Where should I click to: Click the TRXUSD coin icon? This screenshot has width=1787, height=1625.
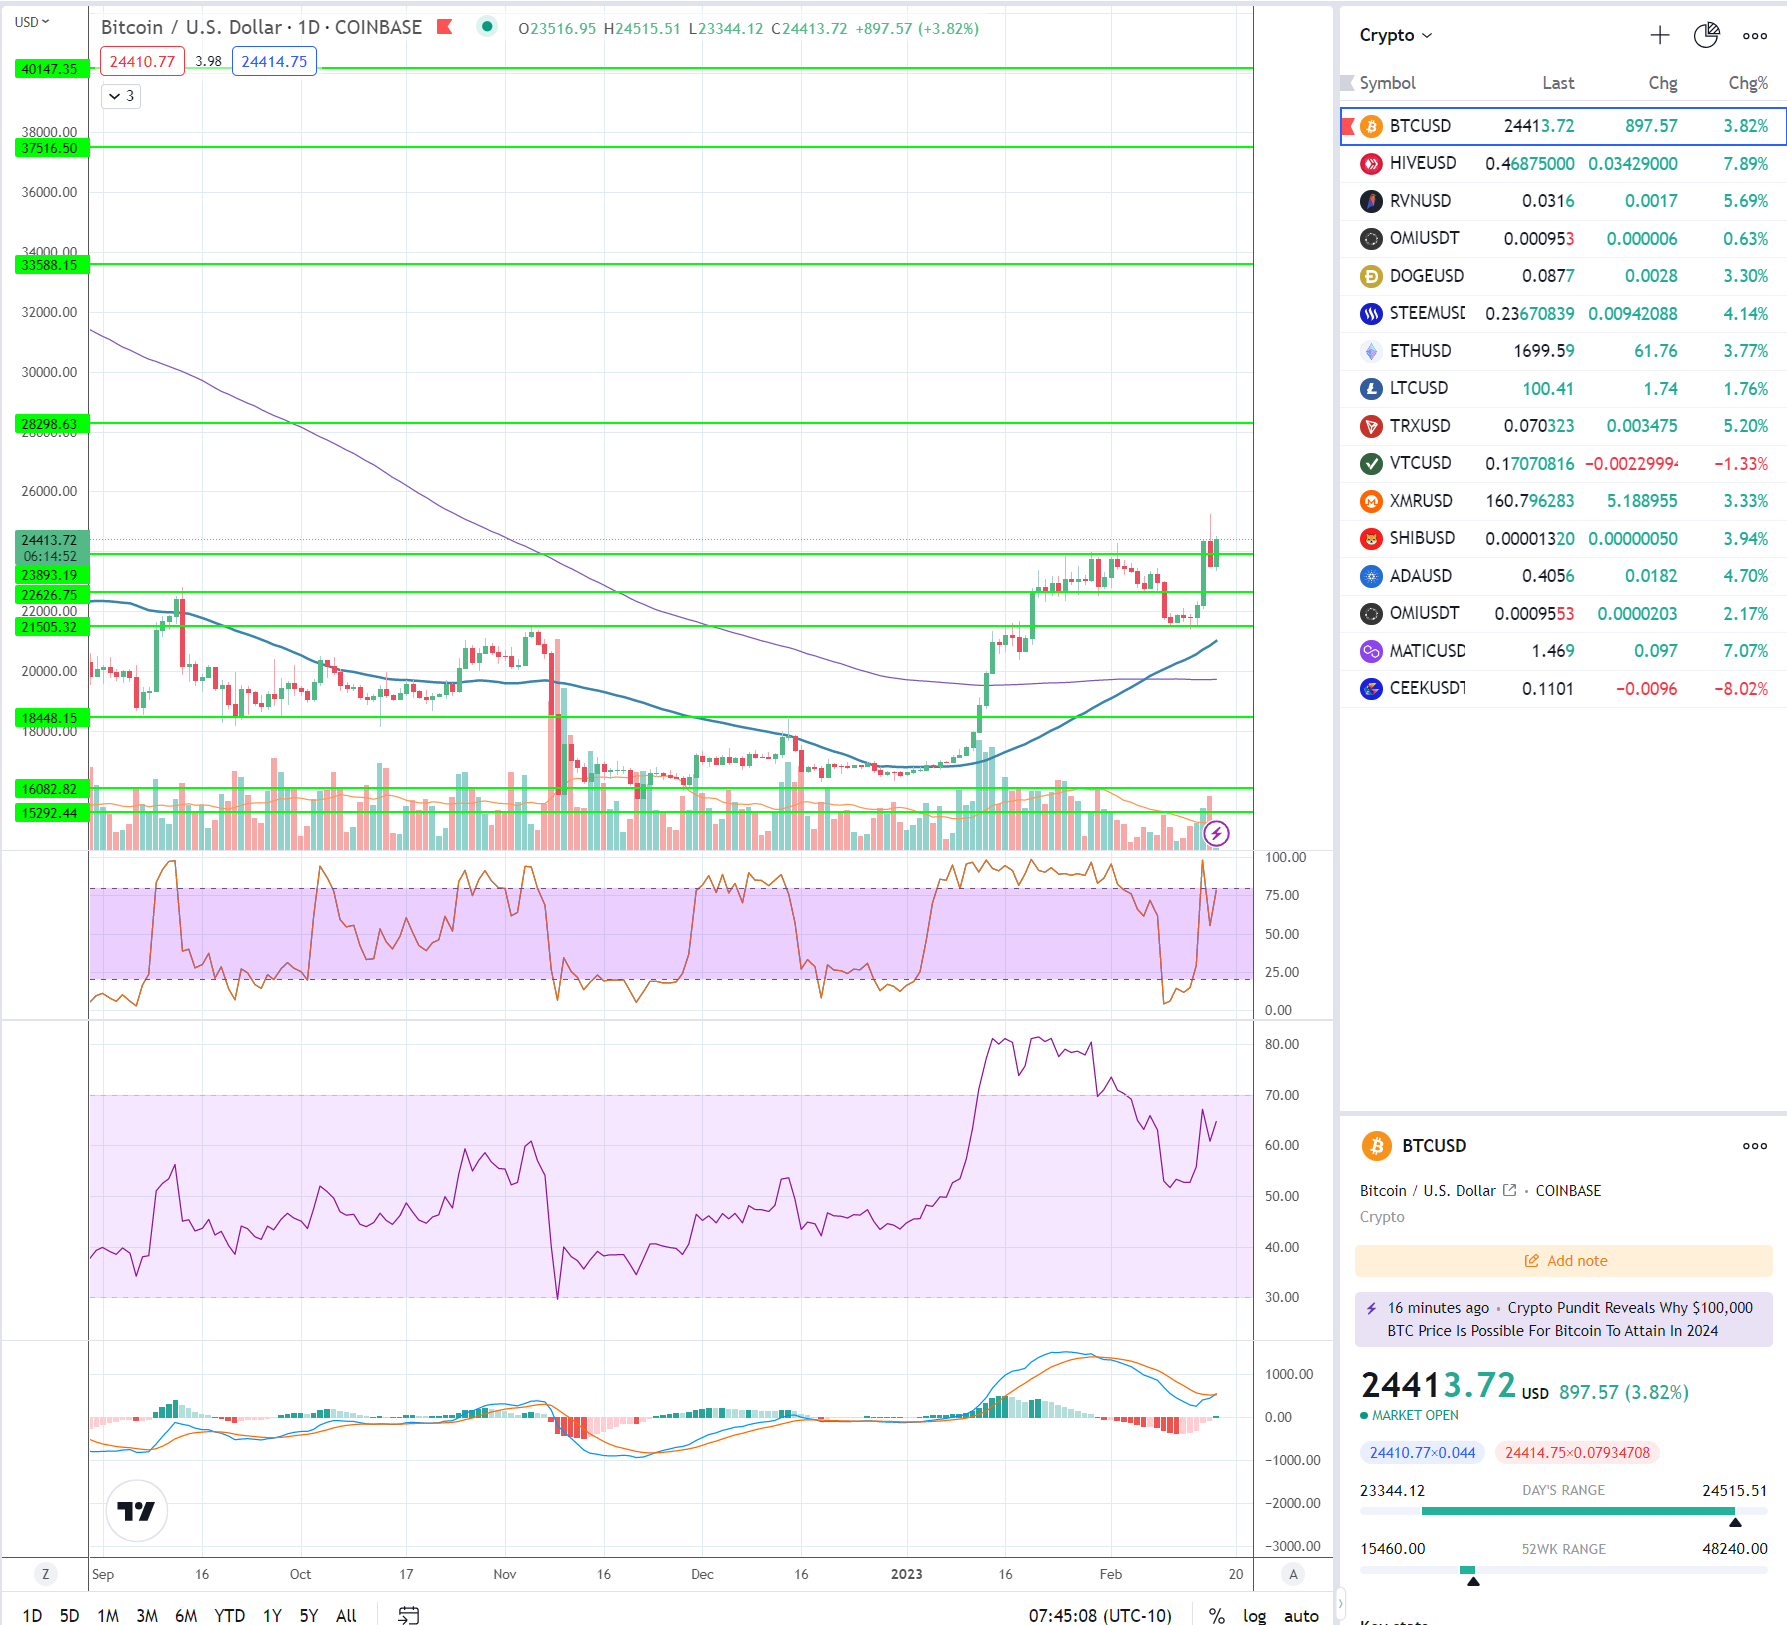1371,426
